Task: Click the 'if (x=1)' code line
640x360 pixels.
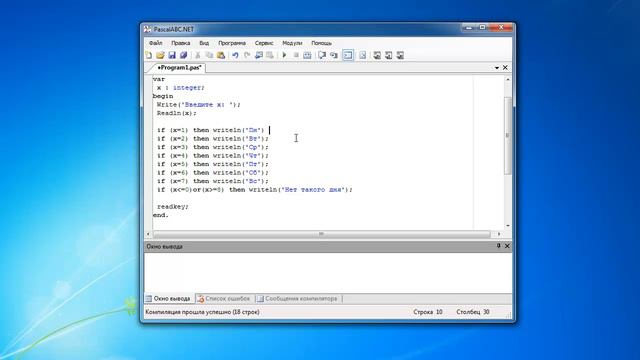Action: pyautogui.click(x=211, y=130)
